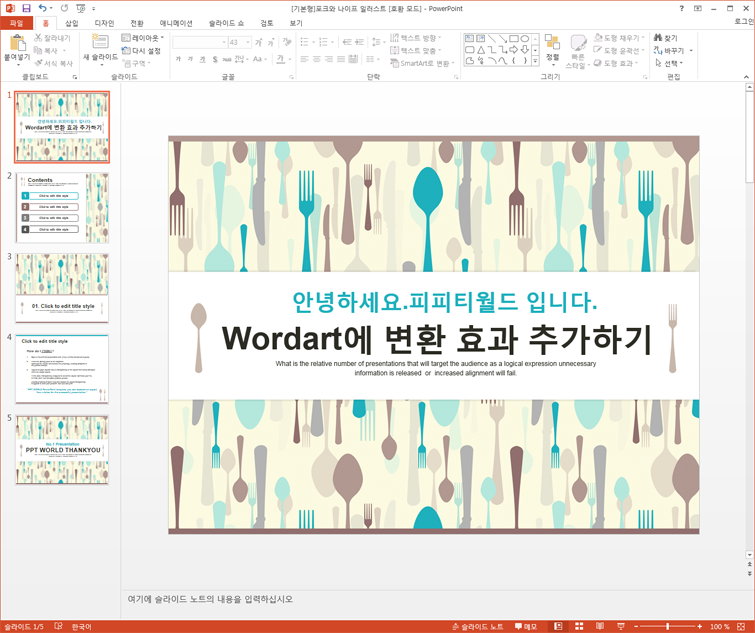Open the 레이아웃 (Layout) dropdown
Viewport: 755px width, 633px height.
pos(143,38)
